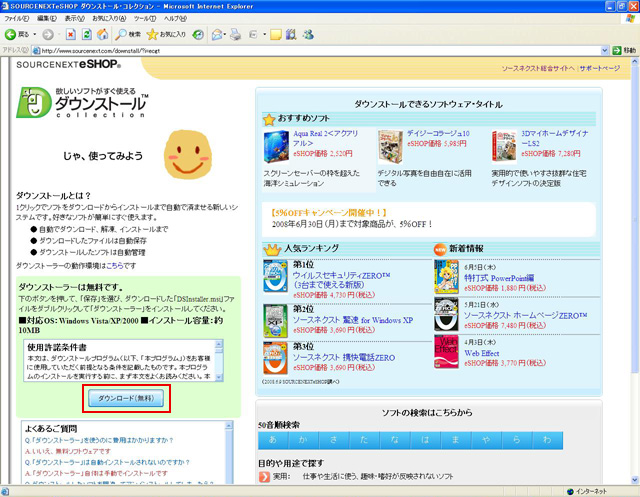The width and height of the screenshot is (640, 497).
Task: Click the Go (移動) button icon
Action: [x=624, y=51]
